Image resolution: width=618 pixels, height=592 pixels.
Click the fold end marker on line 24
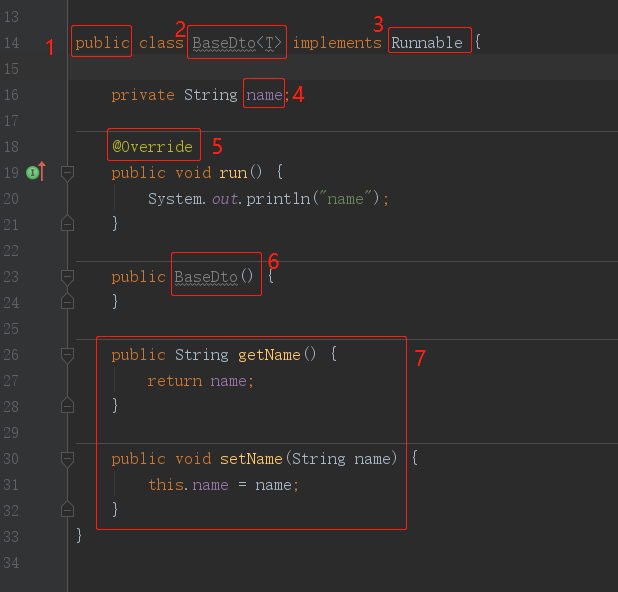[x=67, y=300]
